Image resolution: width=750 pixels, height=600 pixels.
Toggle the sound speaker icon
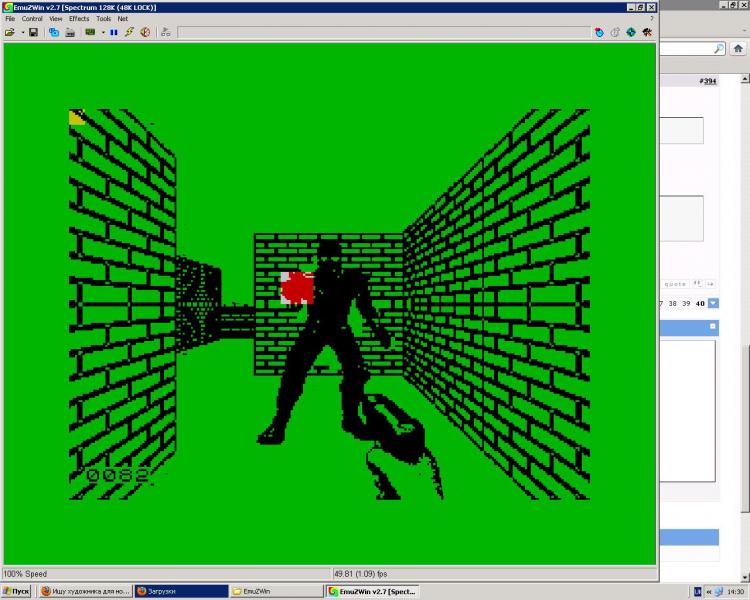pos(145,32)
